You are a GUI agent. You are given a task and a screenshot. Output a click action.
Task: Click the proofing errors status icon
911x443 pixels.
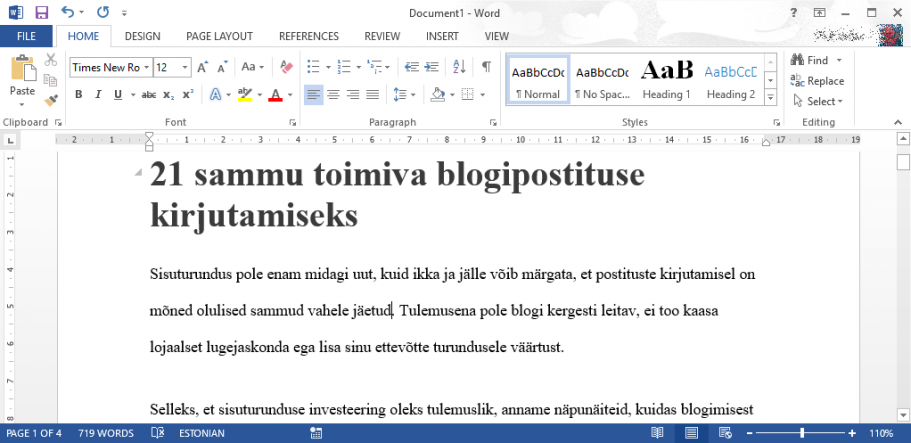click(157, 433)
